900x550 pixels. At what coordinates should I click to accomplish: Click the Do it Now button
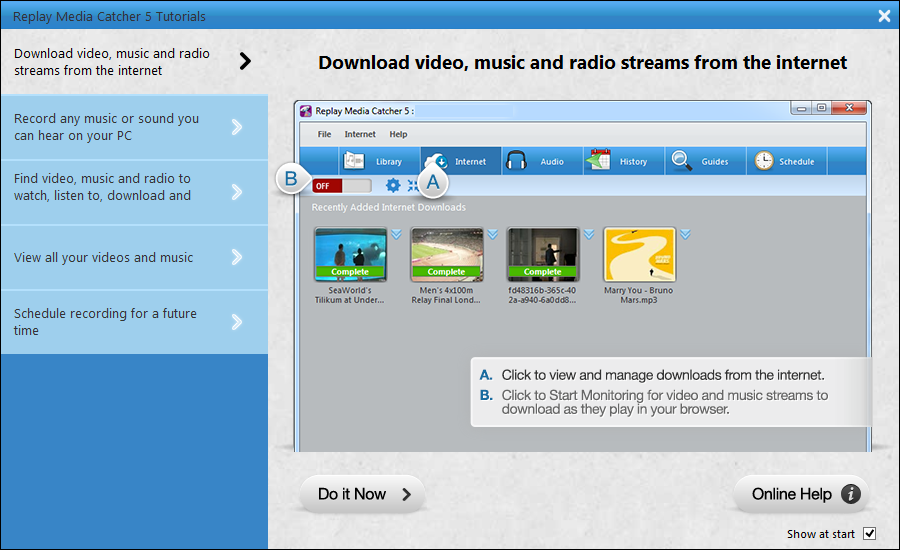pyautogui.click(x=362, y=494)
